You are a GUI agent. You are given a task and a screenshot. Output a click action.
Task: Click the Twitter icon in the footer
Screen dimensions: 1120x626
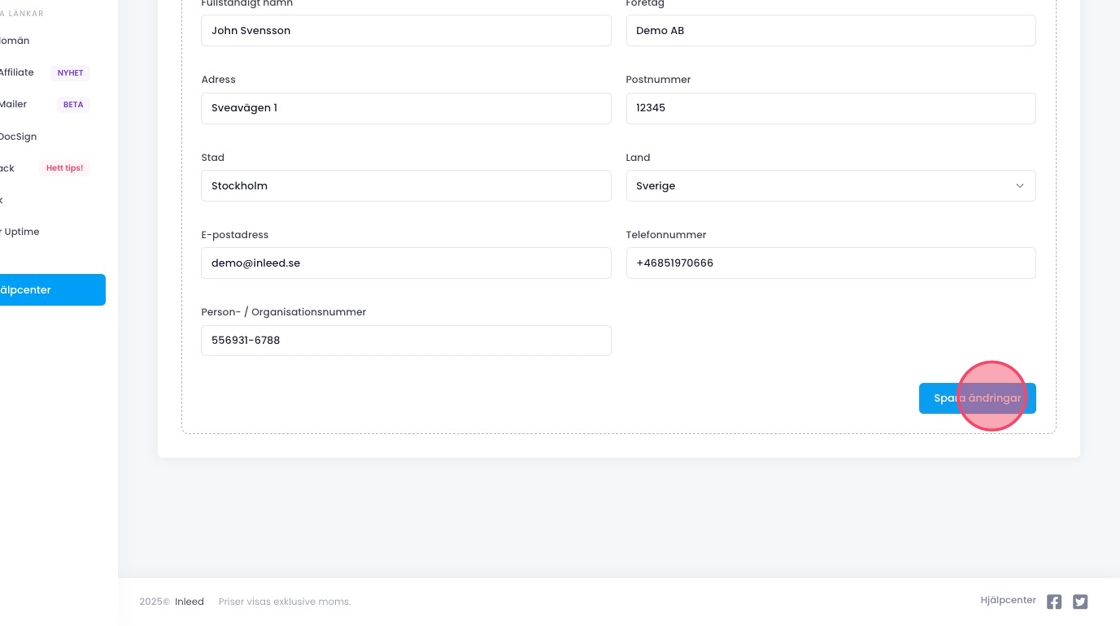point(1080,602)
